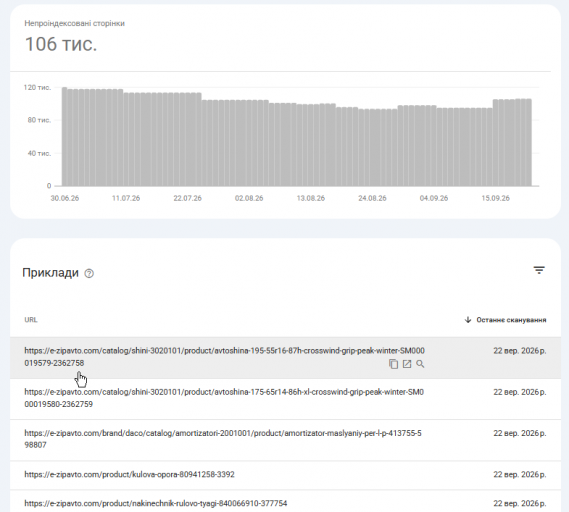Open the kulova-opora product URL row
Image resolution: width=569 pixels, height=512 pixels.
coord(285,475)
